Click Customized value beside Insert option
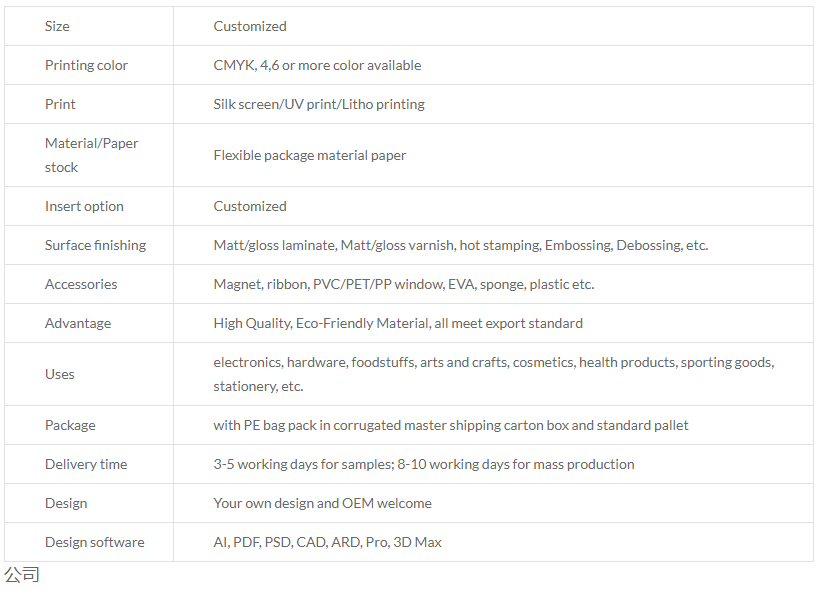This screenshot has height=590, width=819. (250, 206)
